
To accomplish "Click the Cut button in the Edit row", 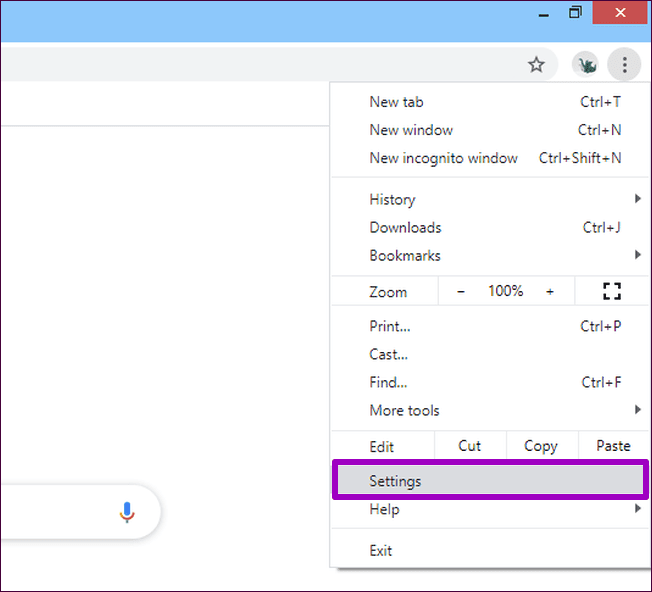I will (470, 446).
